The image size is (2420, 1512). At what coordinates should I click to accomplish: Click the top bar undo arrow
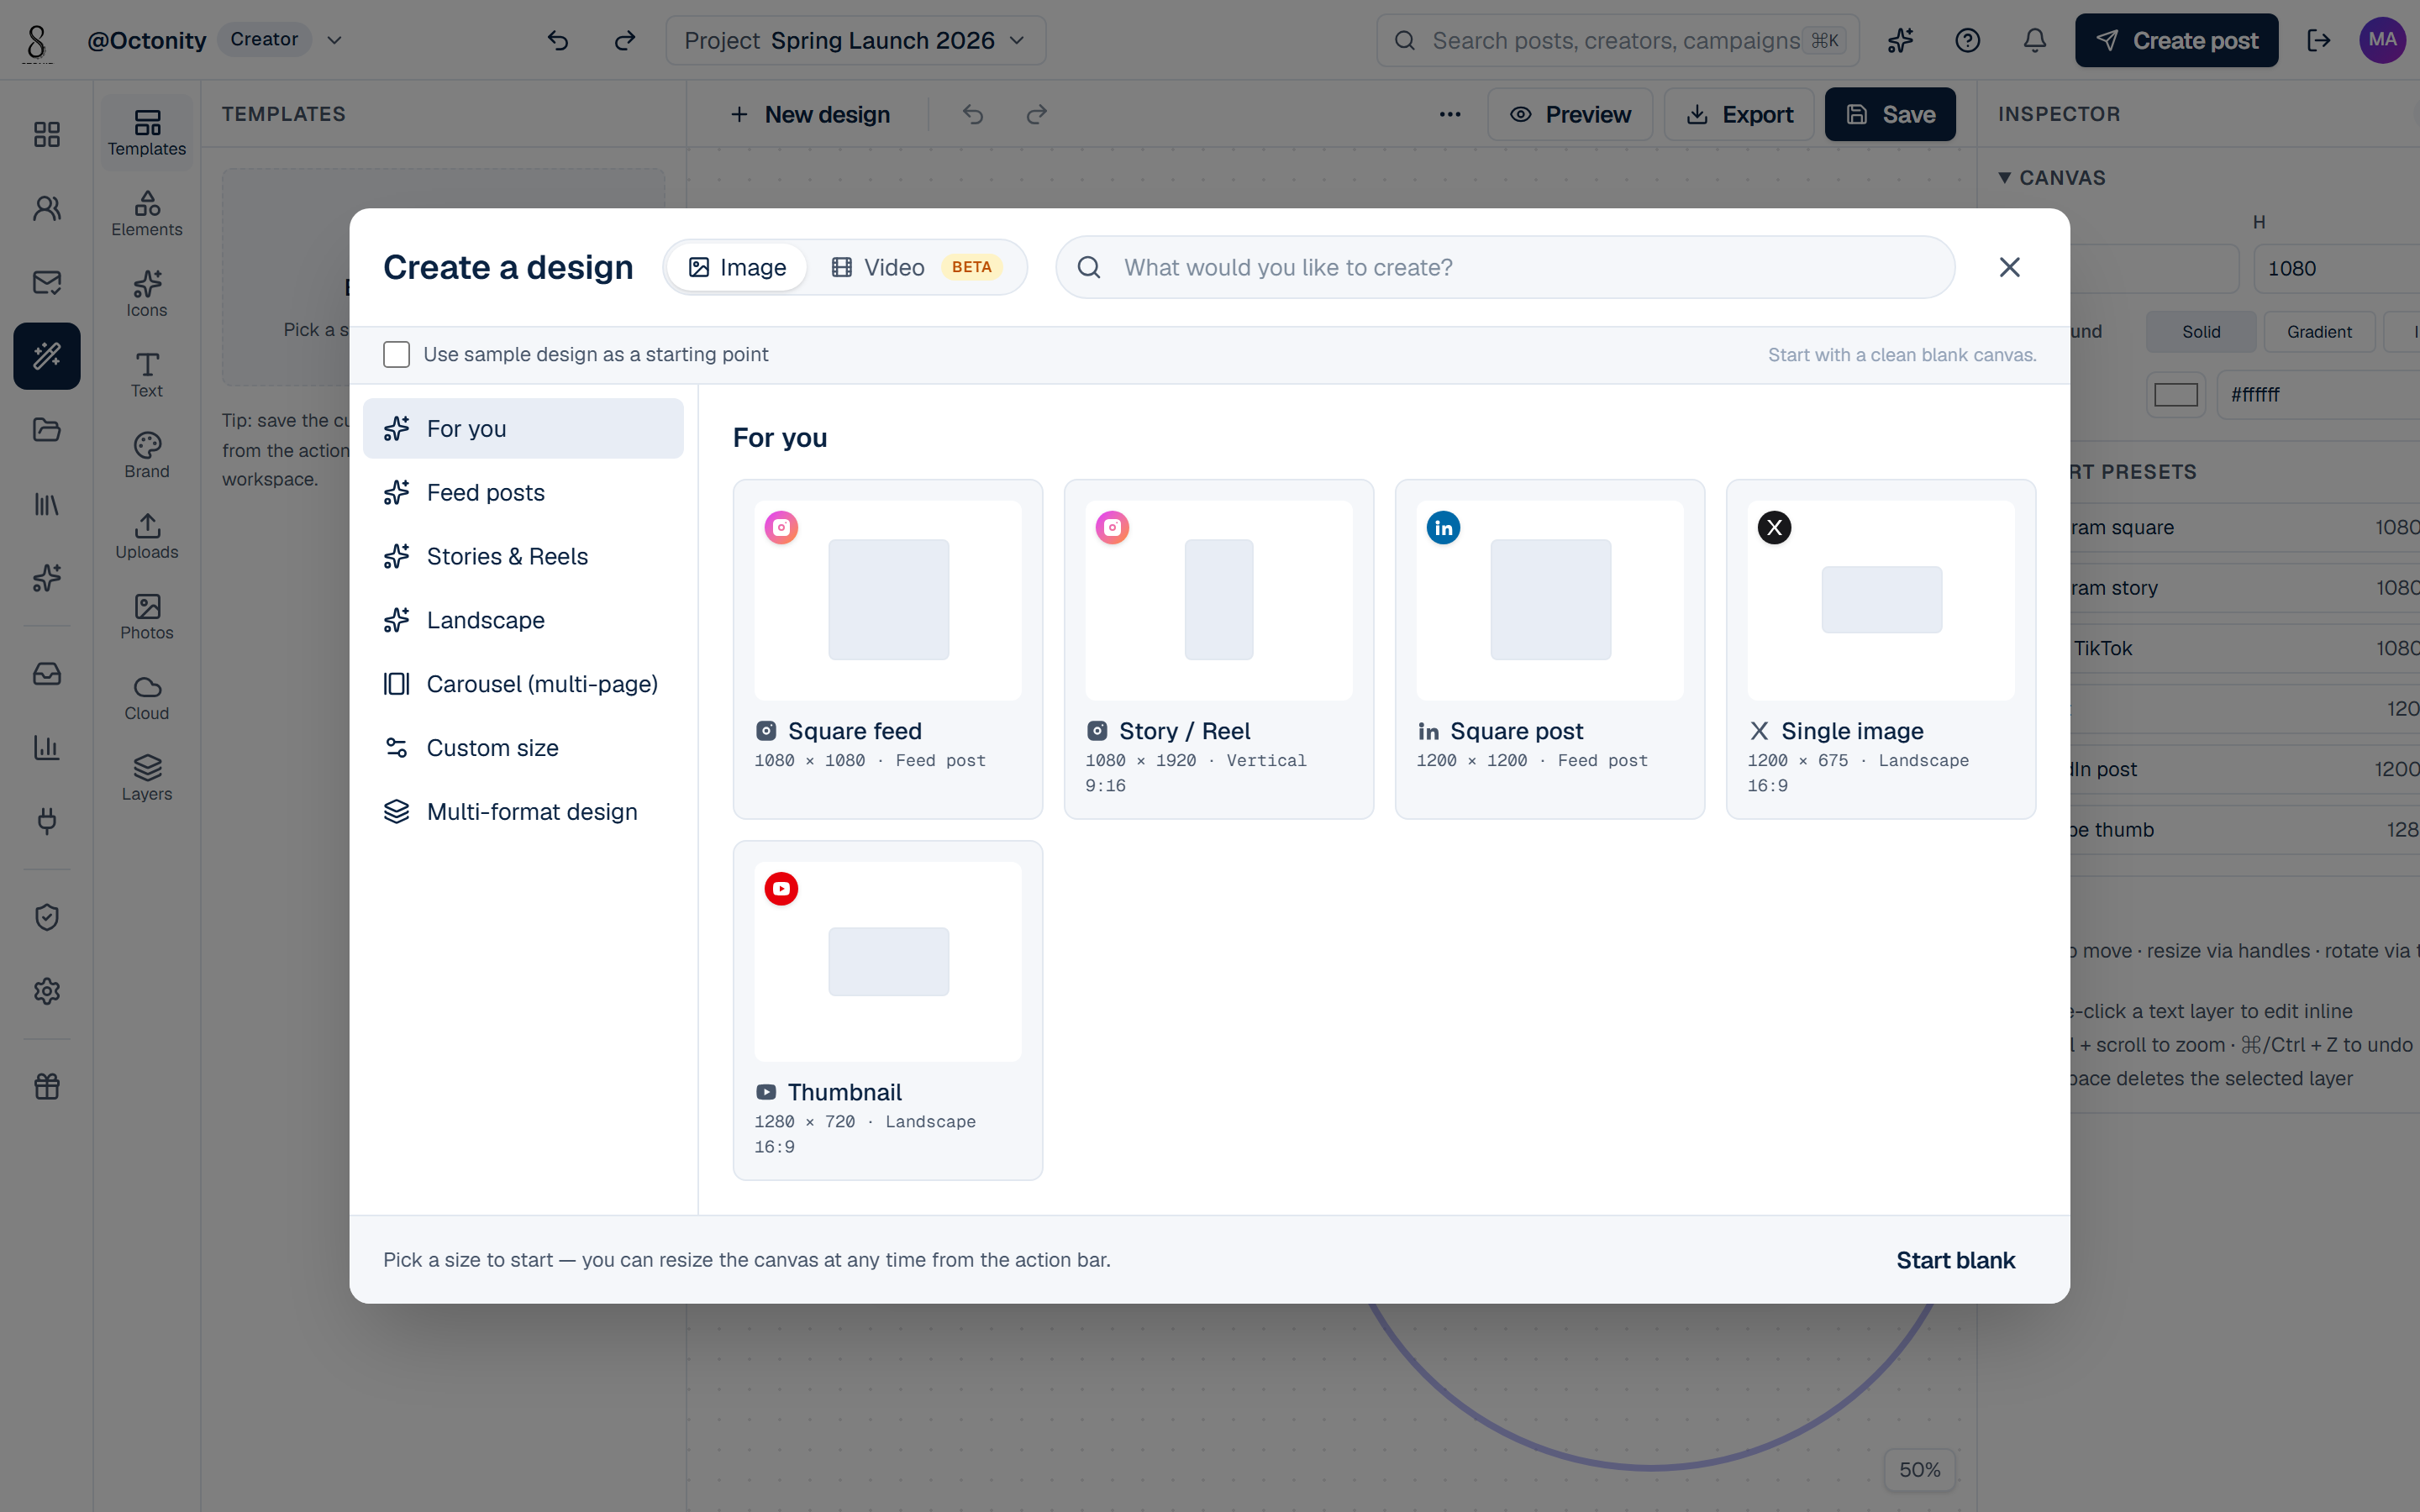coord(557,40)
